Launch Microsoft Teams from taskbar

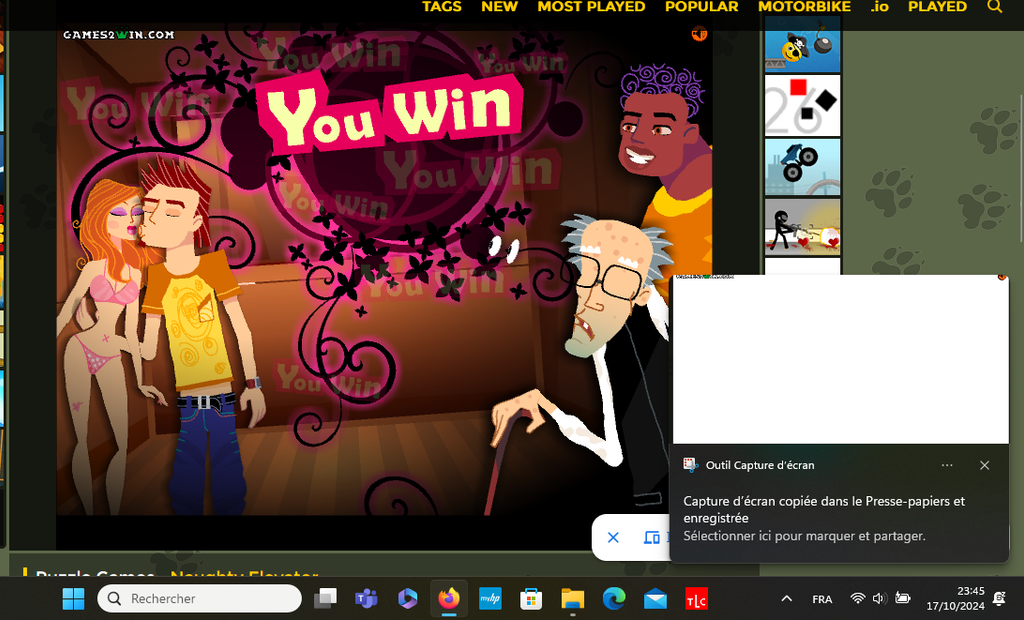click(x=366, y=598)
